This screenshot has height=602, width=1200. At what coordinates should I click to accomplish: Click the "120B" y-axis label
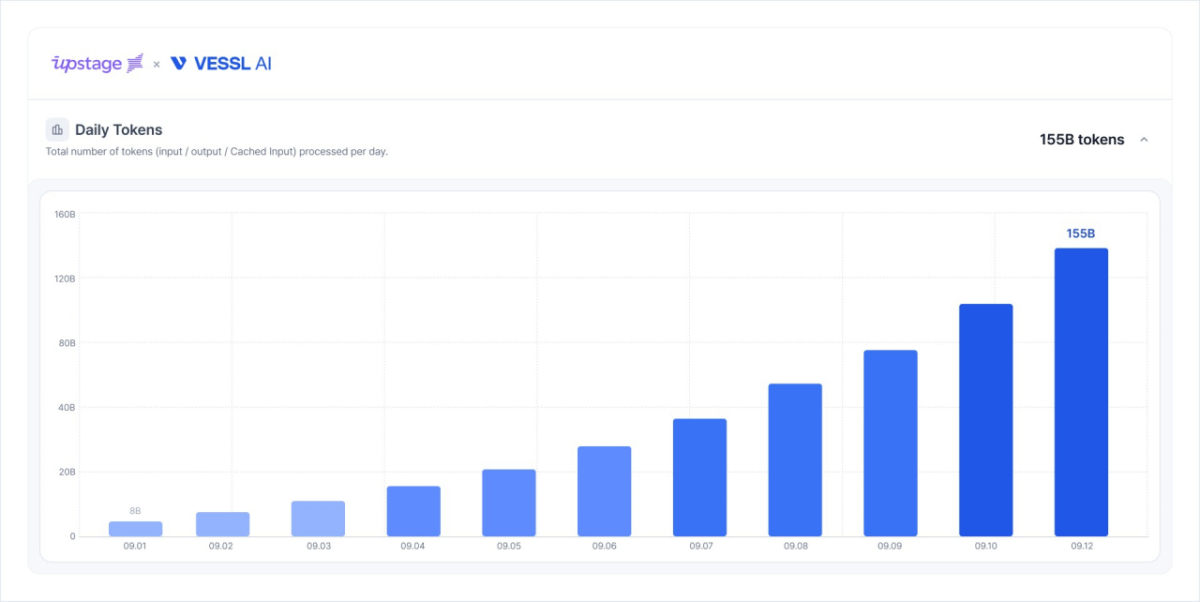pyautogui.click(x=65, y=278)
